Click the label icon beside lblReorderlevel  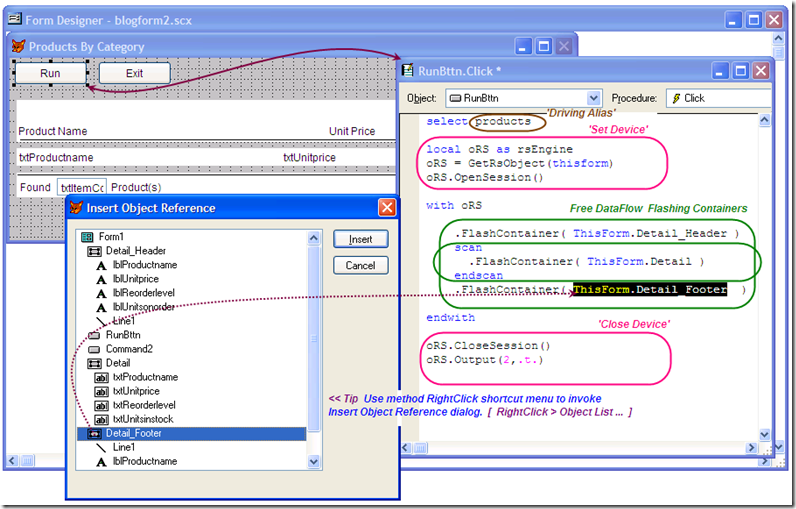102,293
